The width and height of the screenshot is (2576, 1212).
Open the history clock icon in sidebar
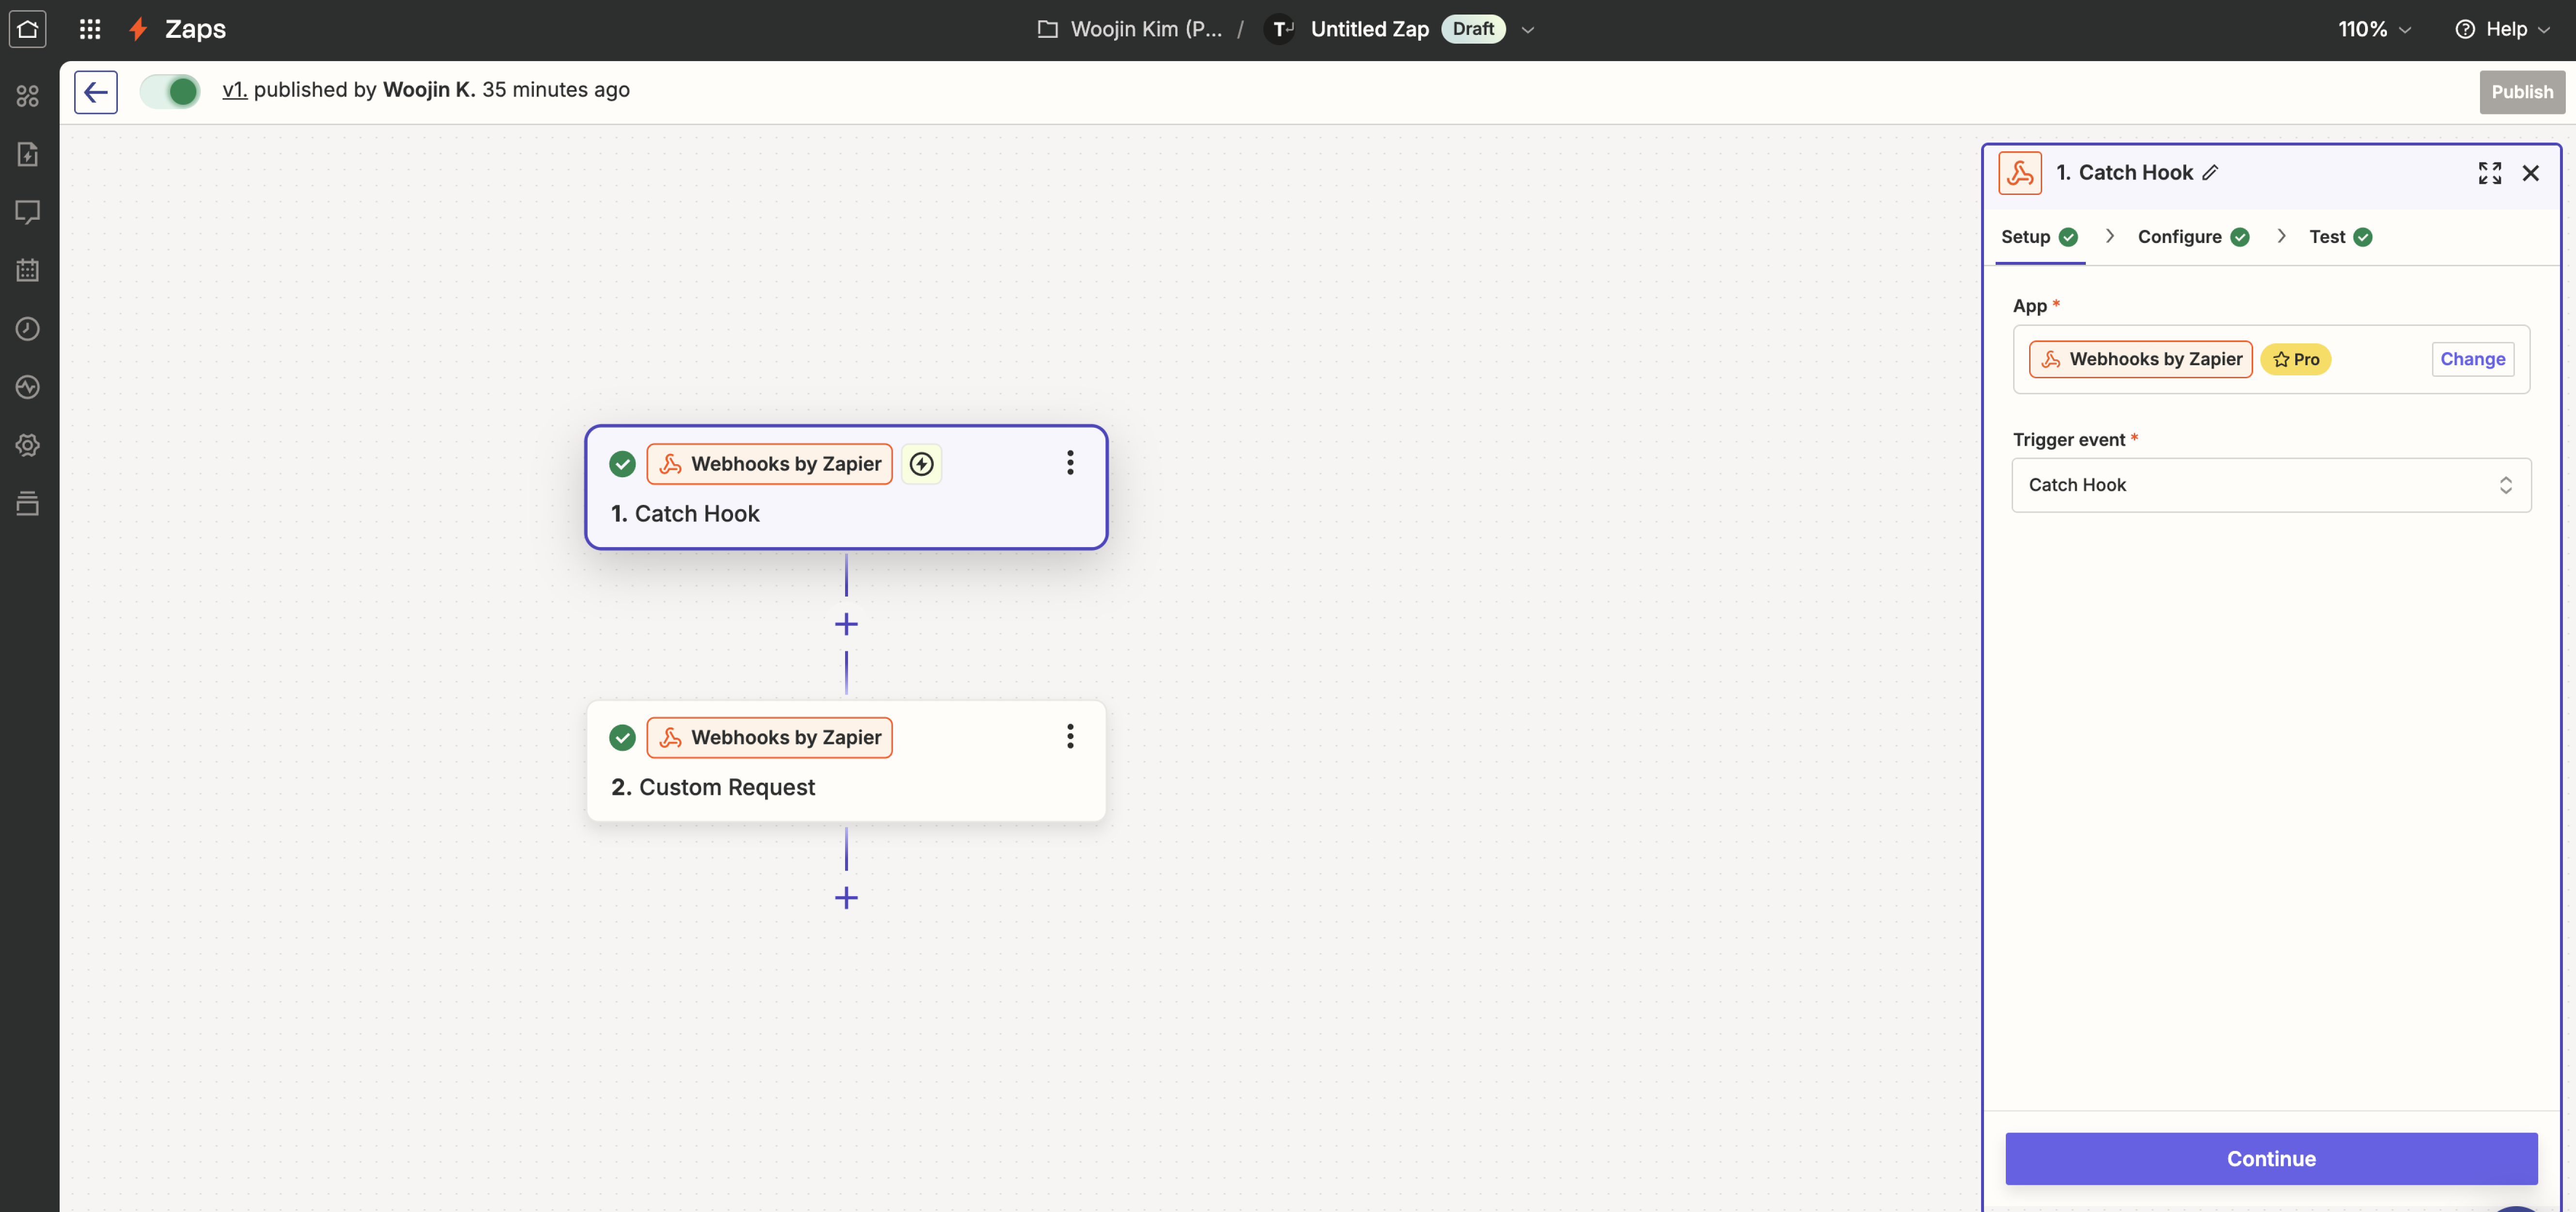(x=28, y=329)
